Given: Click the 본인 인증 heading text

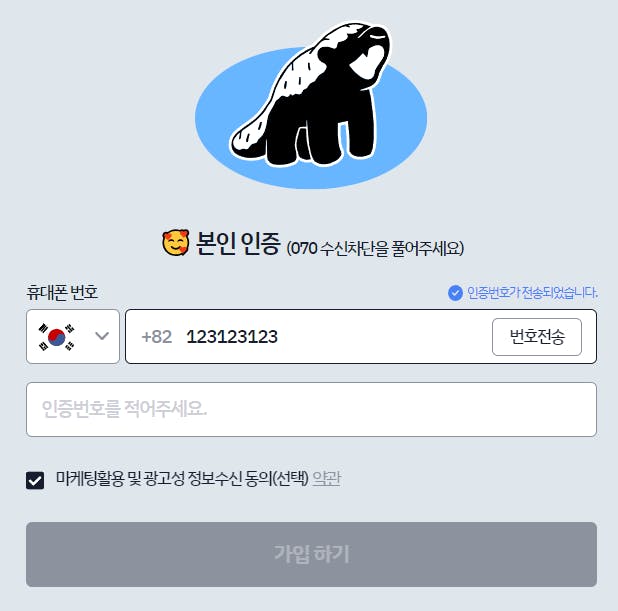Looking at the screenshot, I should pos(238,243).
